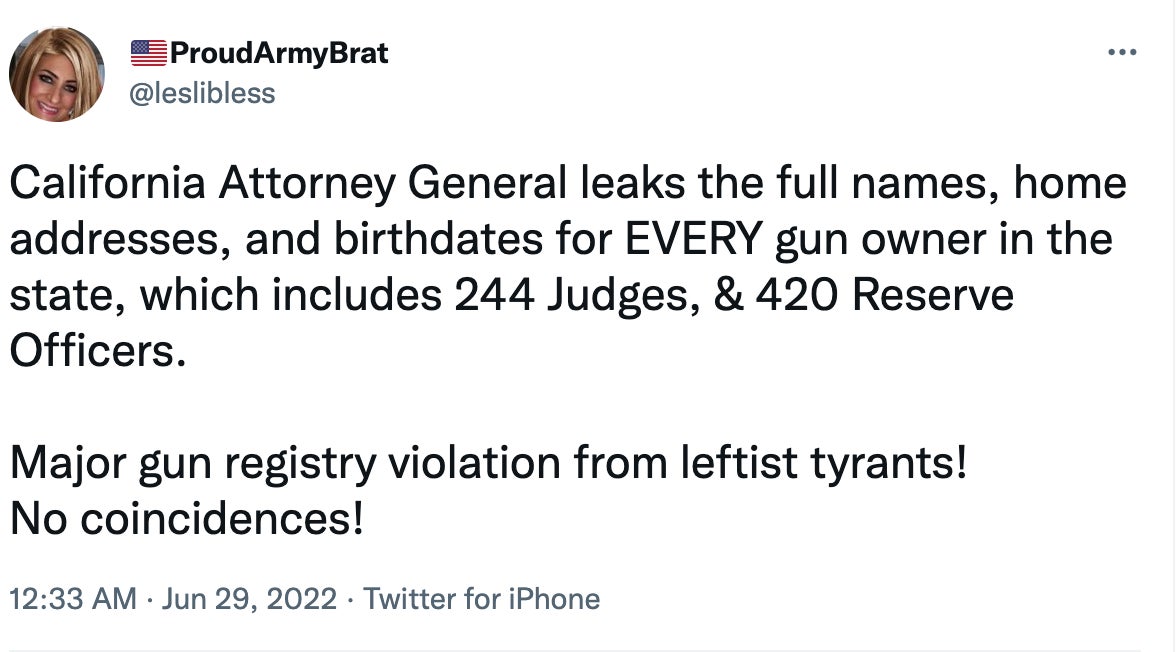
Task: Click the word "Officers." in the tweet
Action: coord(98,352)
